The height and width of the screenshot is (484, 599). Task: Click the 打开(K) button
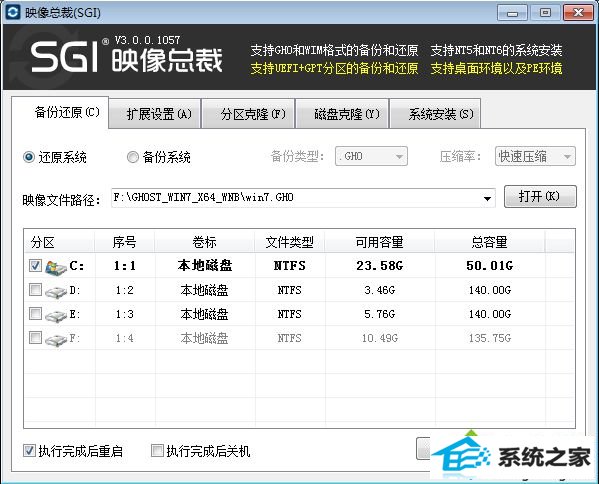540,196
